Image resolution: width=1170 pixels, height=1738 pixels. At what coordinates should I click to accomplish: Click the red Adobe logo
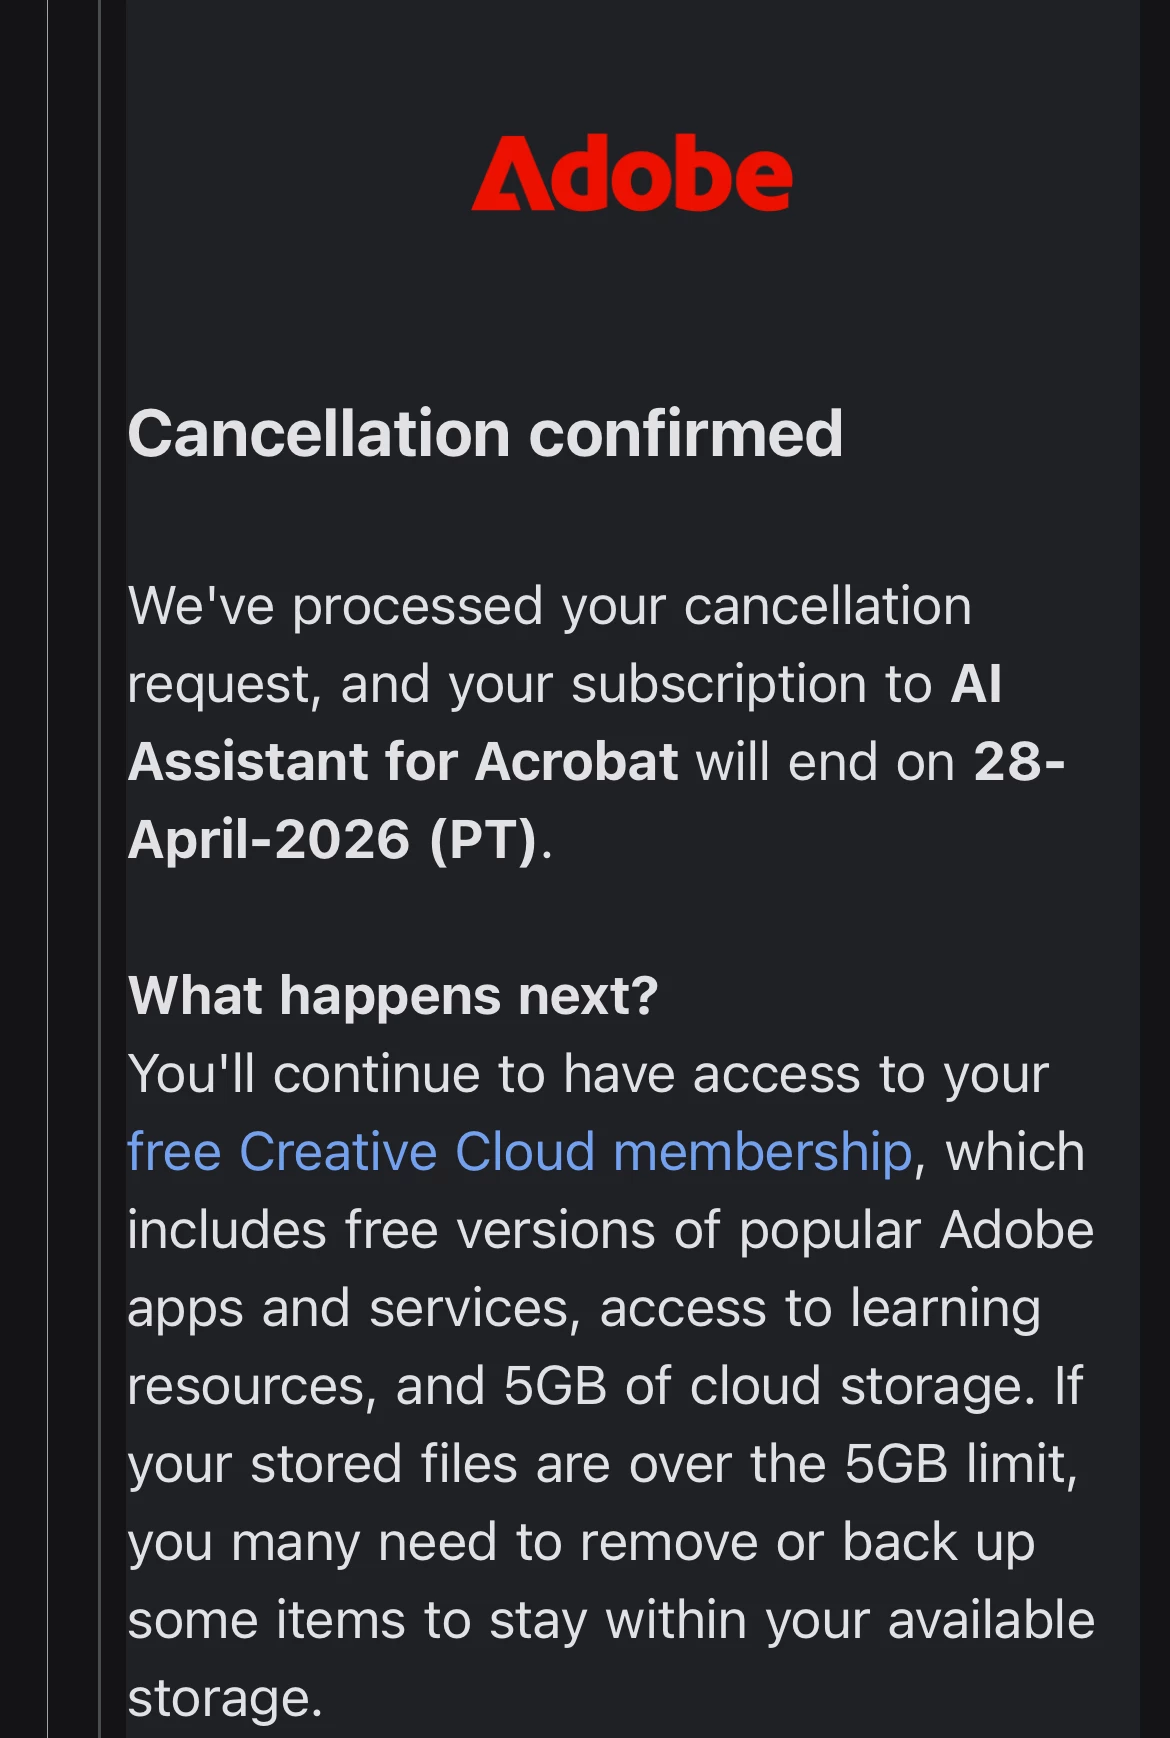coord(631,172)
